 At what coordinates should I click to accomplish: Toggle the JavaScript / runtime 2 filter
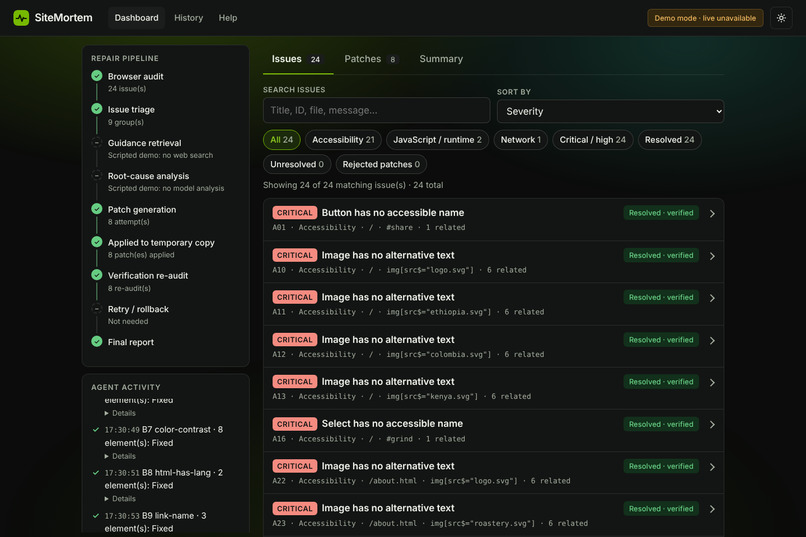[x=437, y=140]
